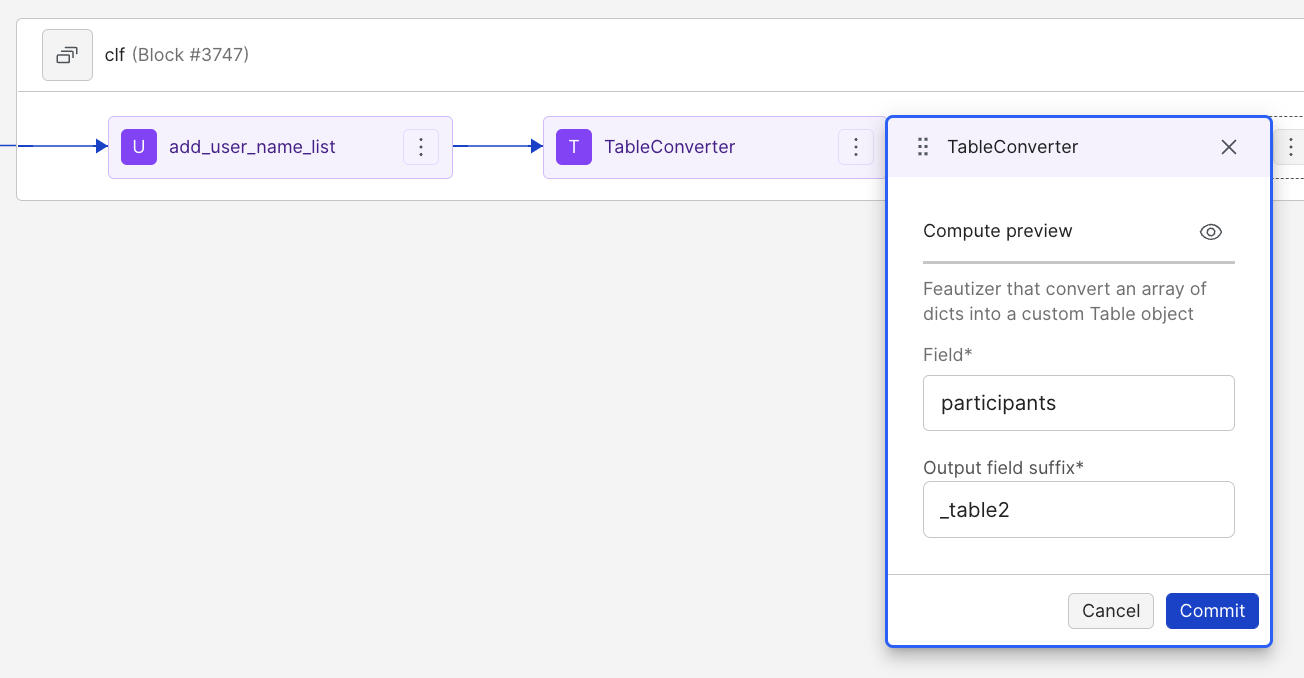Viewport: 1304px width, 678px height.
Task: Close the TableConverter panel
Action: pos(1229,147)
